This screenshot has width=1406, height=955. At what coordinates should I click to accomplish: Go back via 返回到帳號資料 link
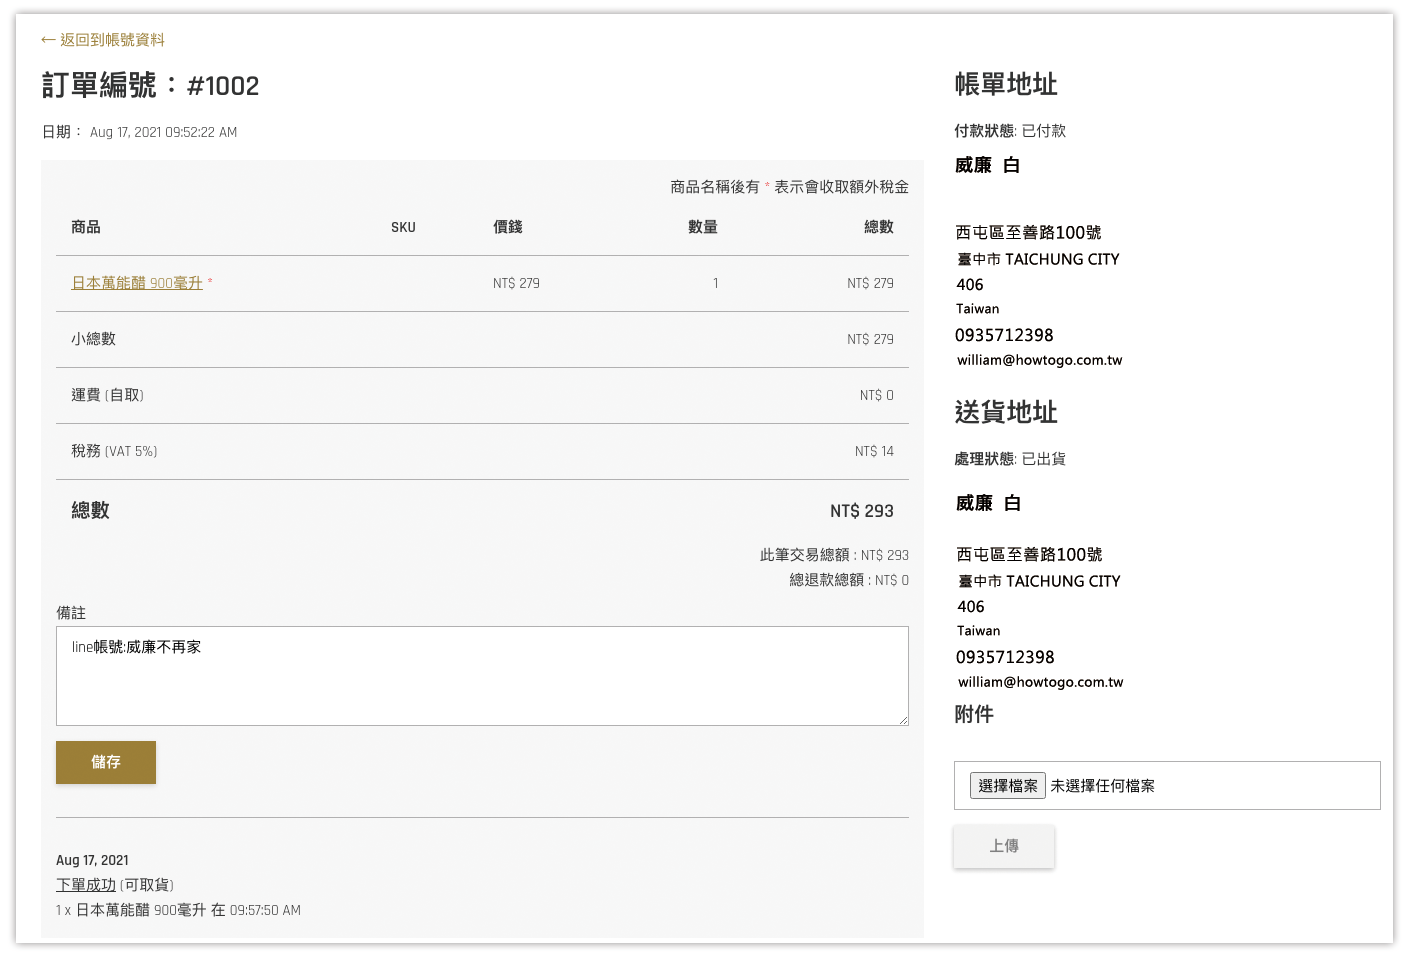(103, 40)
